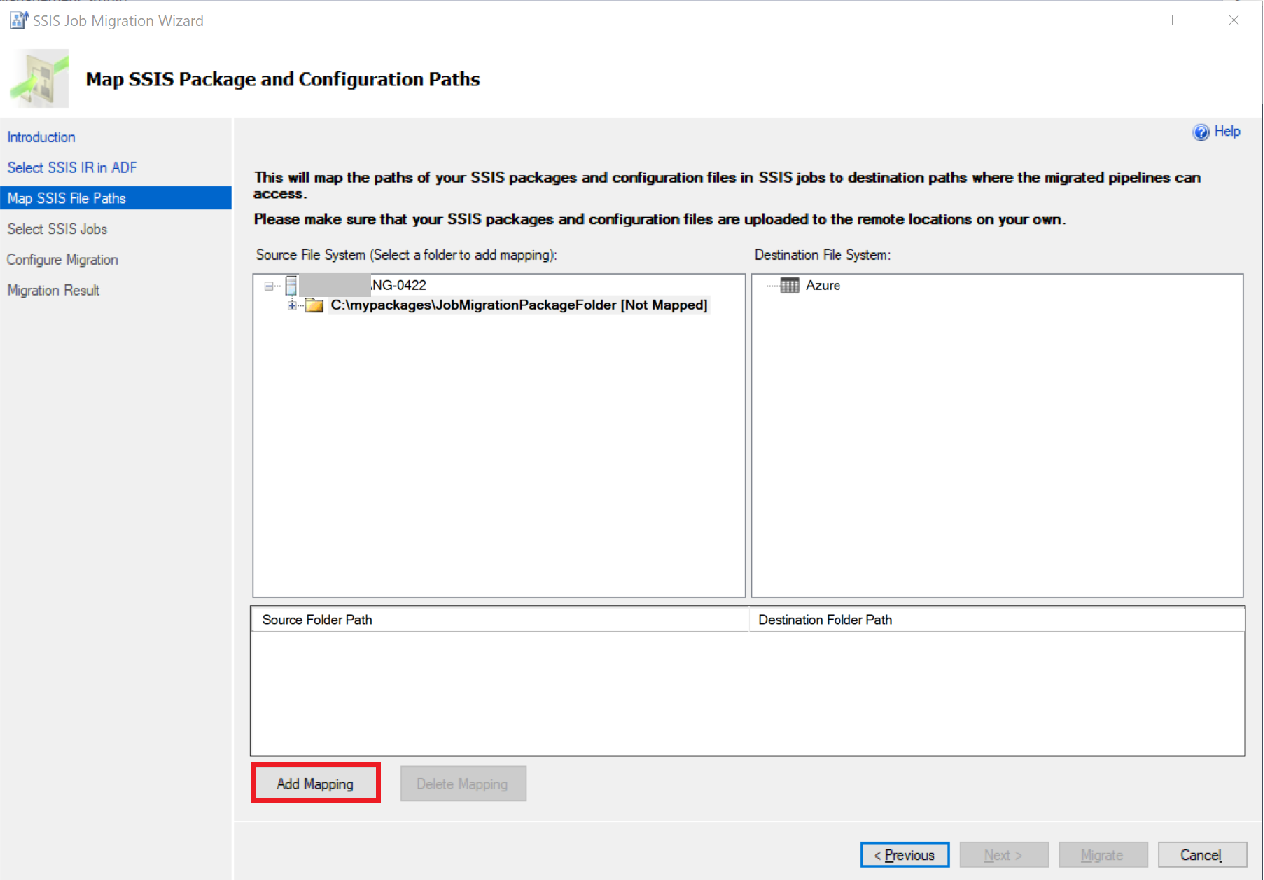
Task: Open the Introduction step in the sidebar
Action: click(x=41, y=136)
